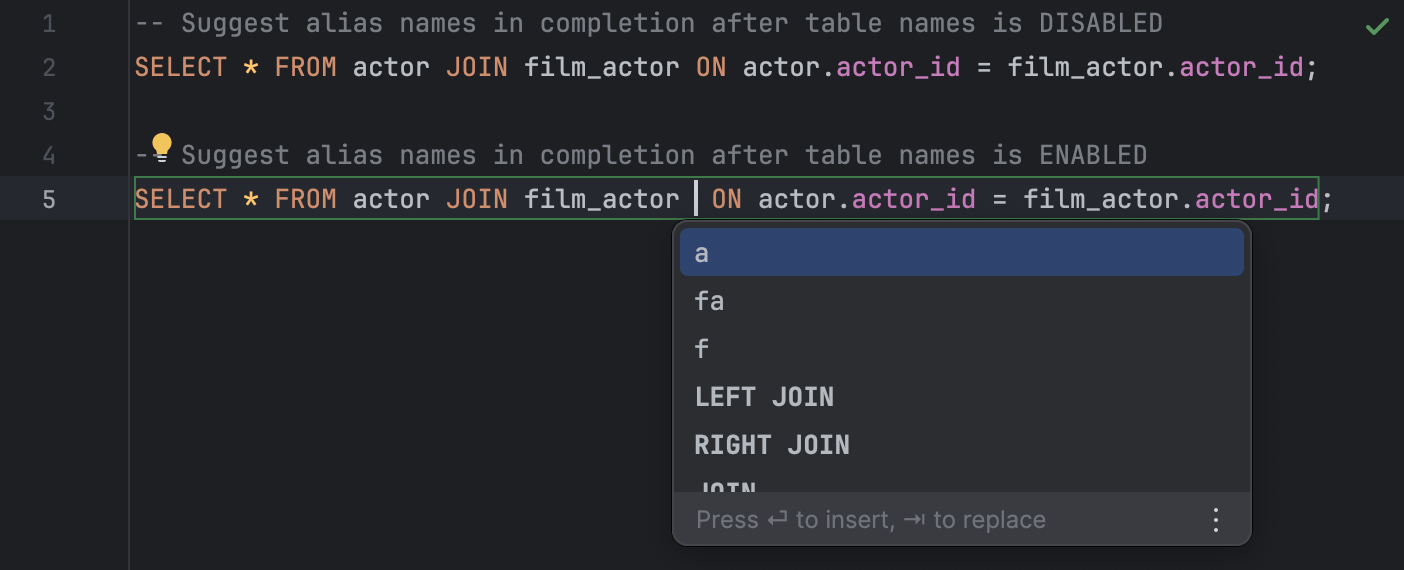The image size is (1404, 570).
Task: Click line number 5 in gutter
Action: point(49,199)
